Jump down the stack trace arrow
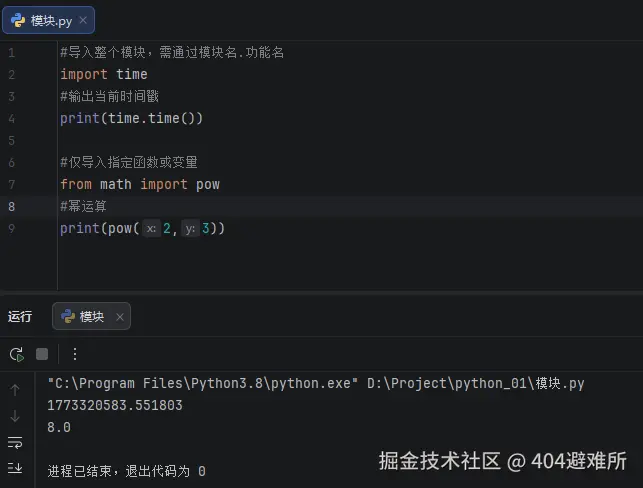Viewport: 643px width, 488px height. [15, 416]
